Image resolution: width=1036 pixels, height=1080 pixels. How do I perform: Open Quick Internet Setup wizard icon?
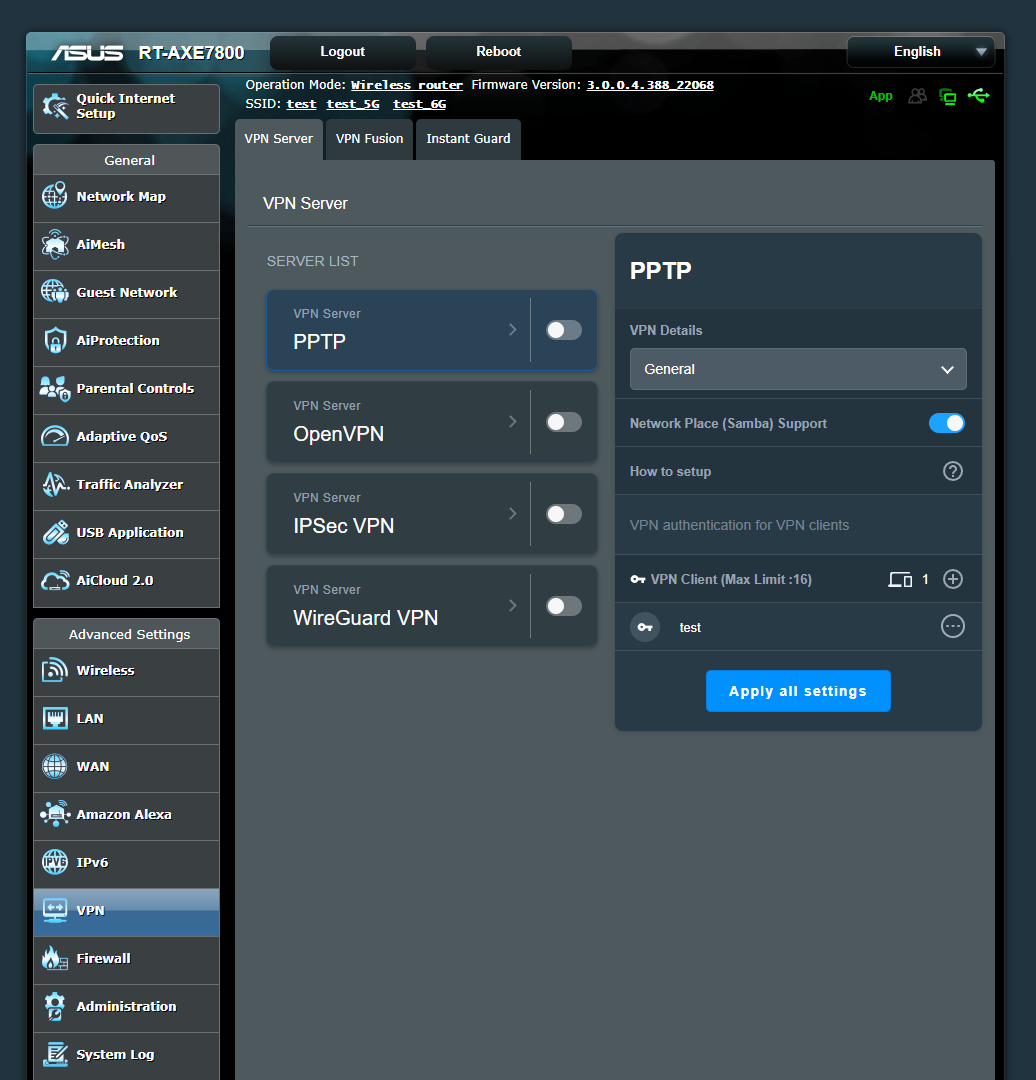(55, 106)
